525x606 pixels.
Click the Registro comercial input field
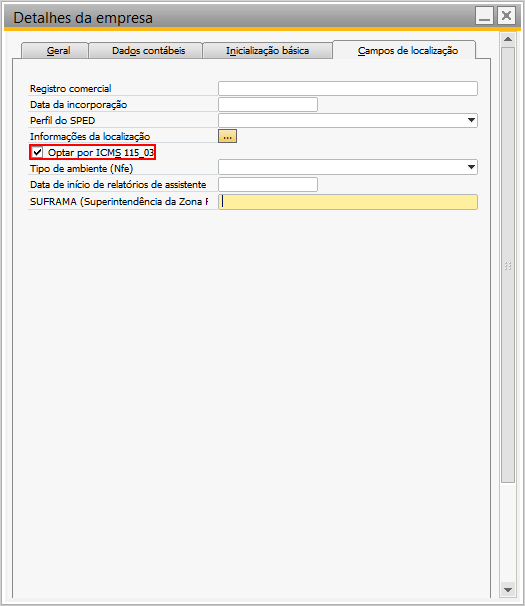pyautogui.click(x=348, y=89)
